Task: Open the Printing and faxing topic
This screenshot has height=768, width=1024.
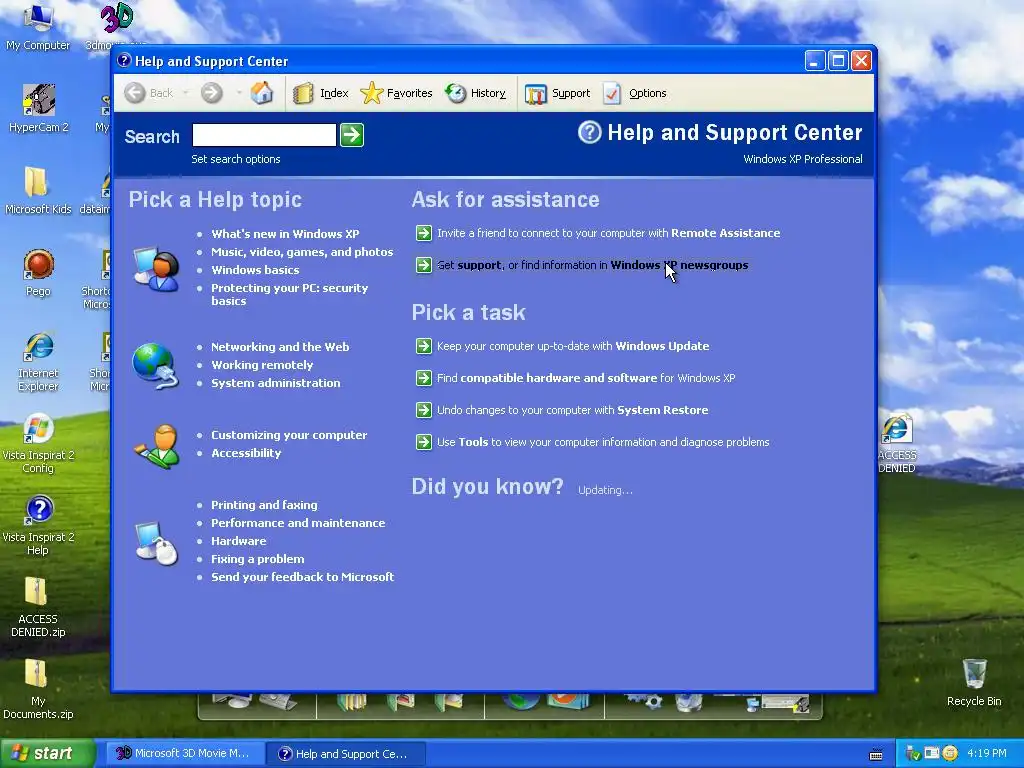Action: point(264,505)
